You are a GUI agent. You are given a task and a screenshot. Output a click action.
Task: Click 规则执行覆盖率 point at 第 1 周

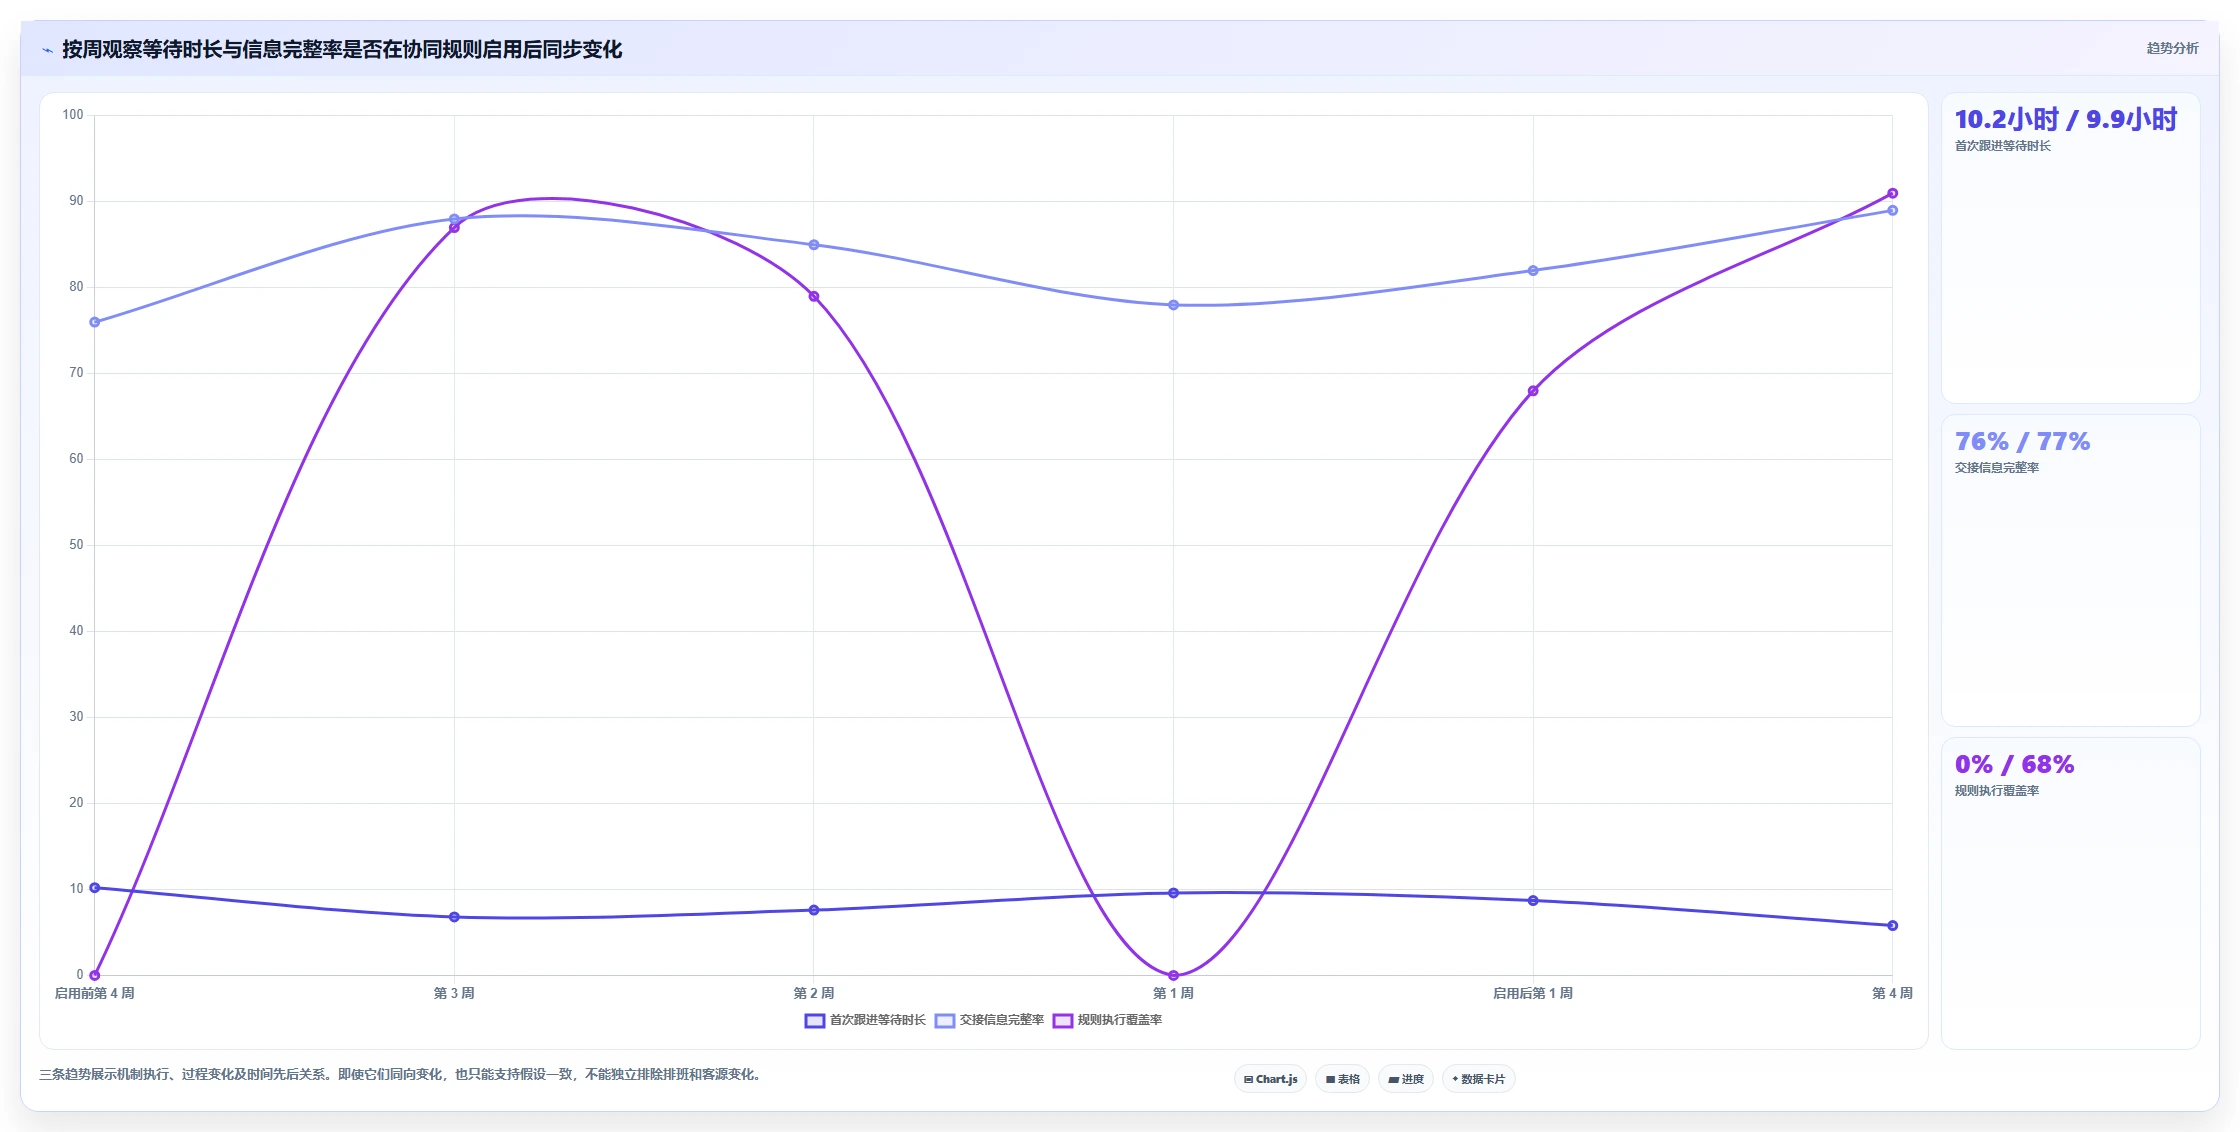click(x=1173, y=975)
